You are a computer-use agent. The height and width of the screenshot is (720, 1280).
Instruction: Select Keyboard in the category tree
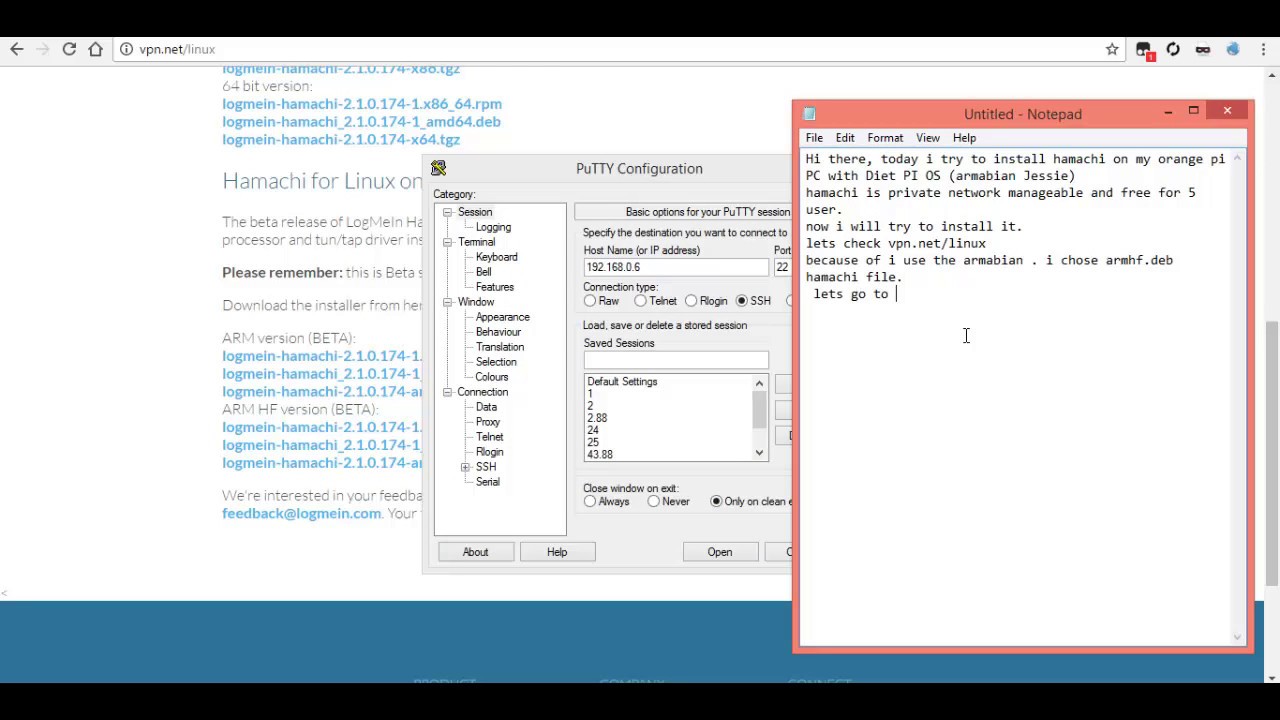coord(496,257)
